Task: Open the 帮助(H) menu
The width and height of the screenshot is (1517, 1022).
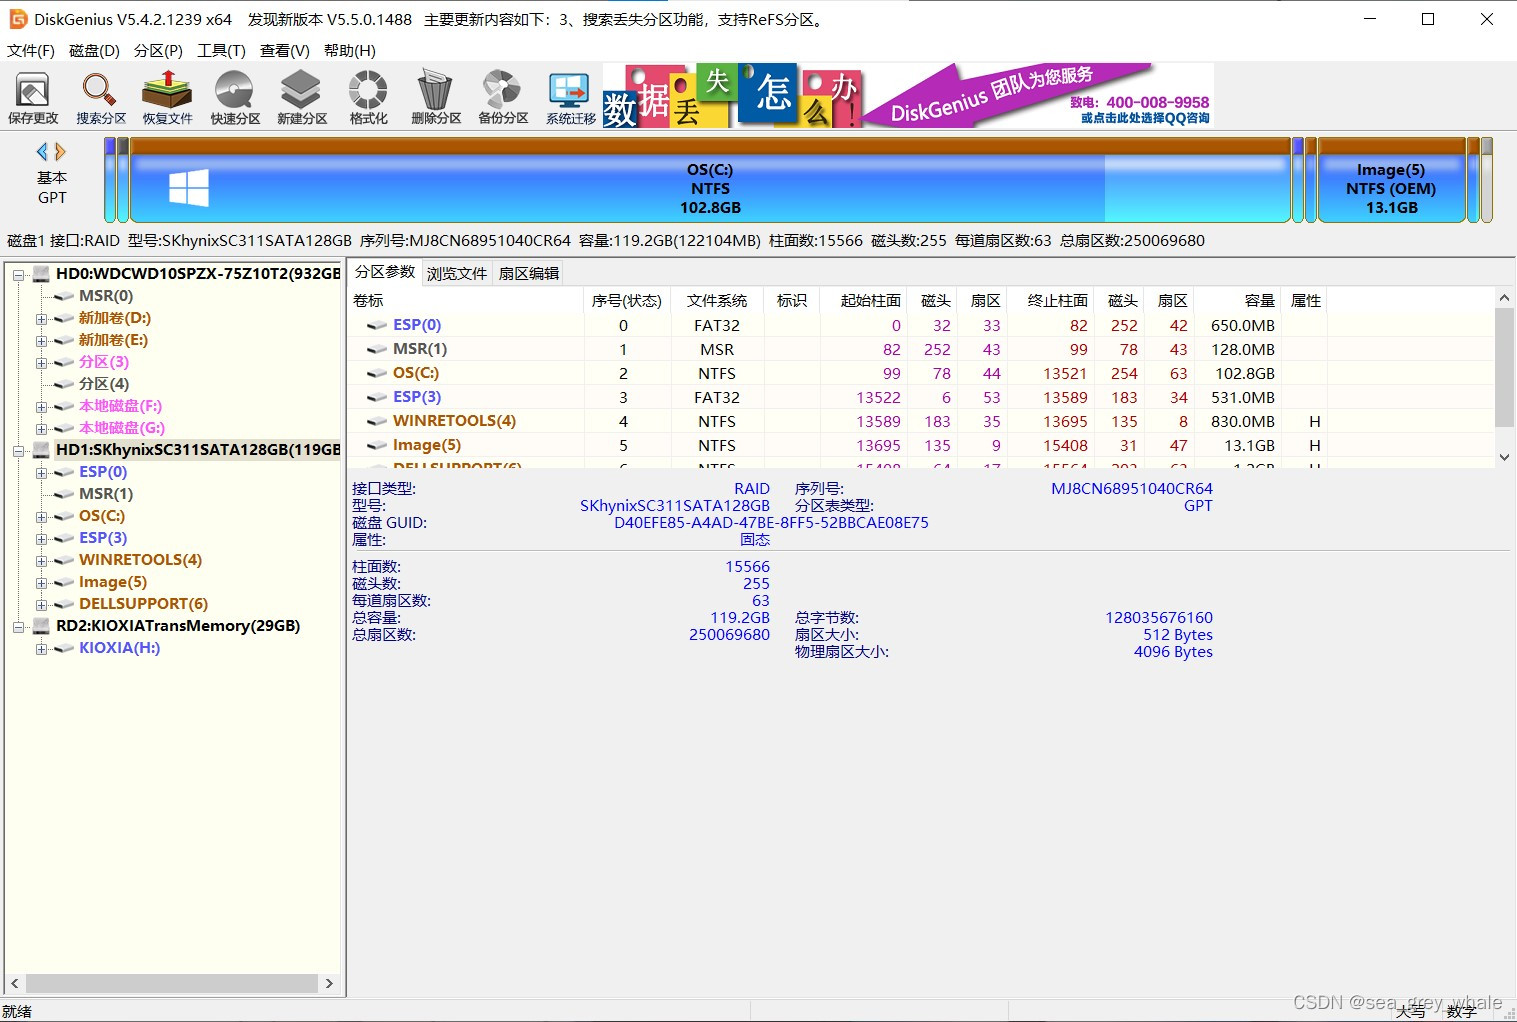Action: pos(350,51)
